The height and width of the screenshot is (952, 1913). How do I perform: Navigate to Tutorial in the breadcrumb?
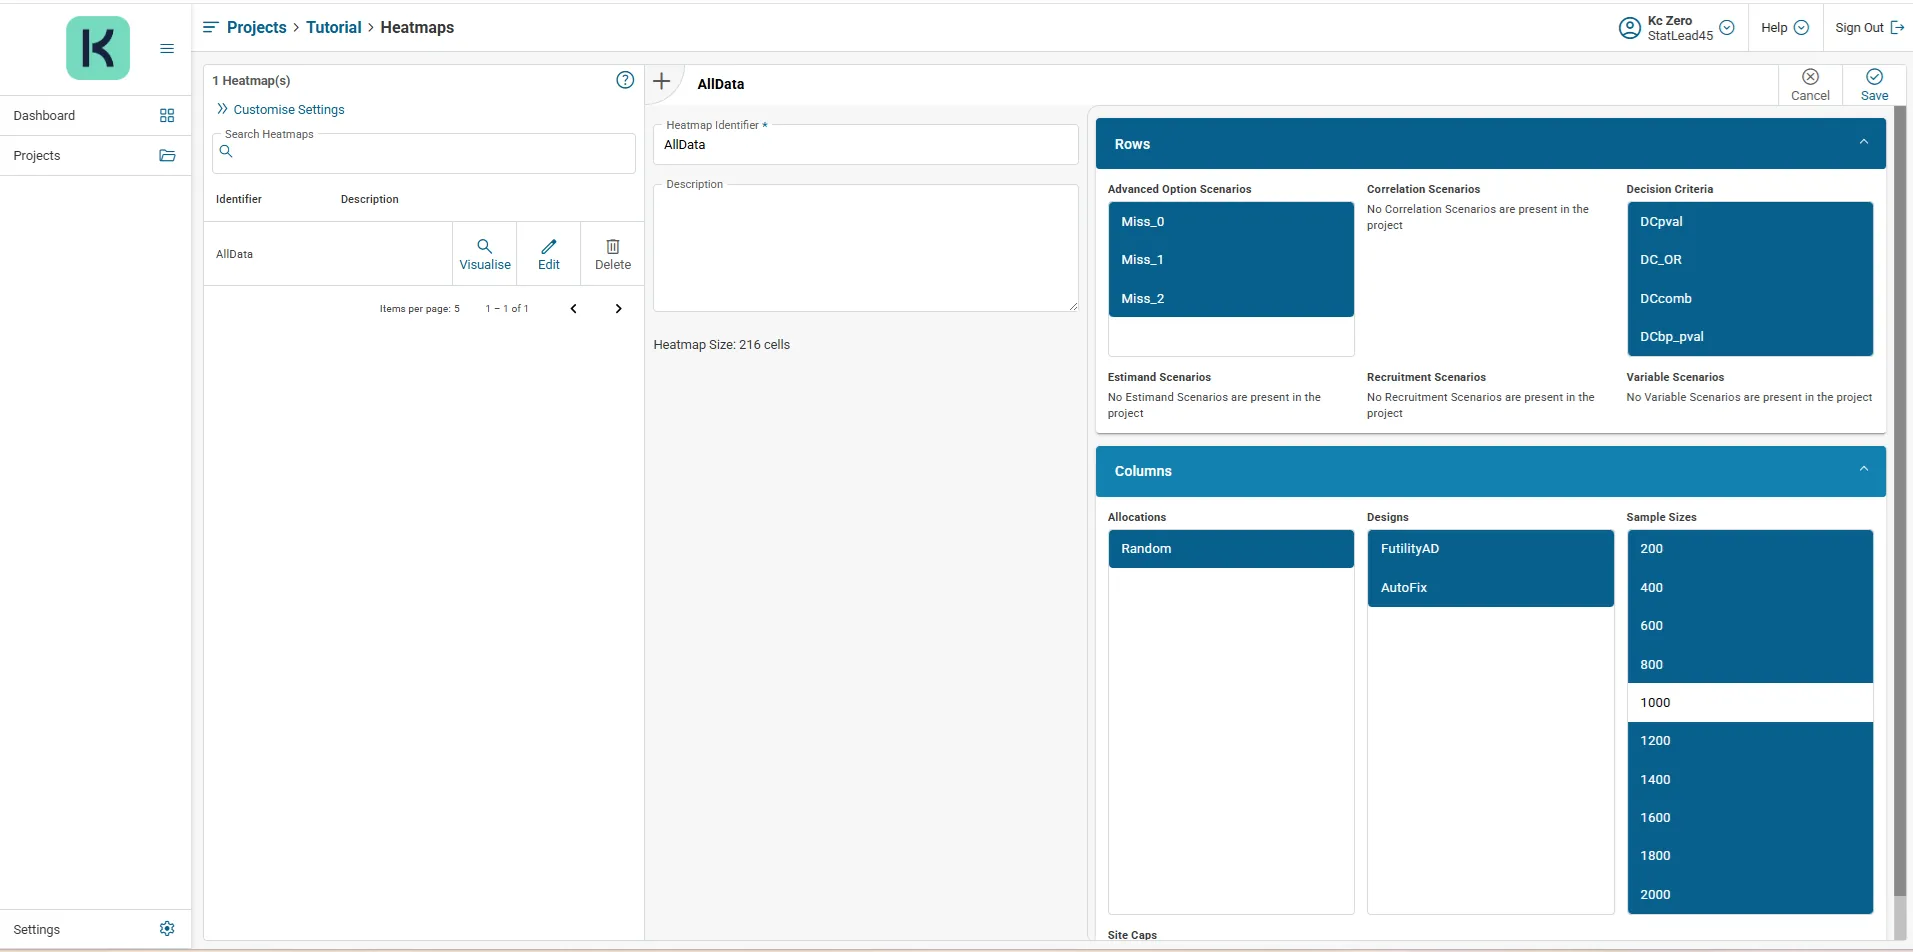[x=333, y=28]
